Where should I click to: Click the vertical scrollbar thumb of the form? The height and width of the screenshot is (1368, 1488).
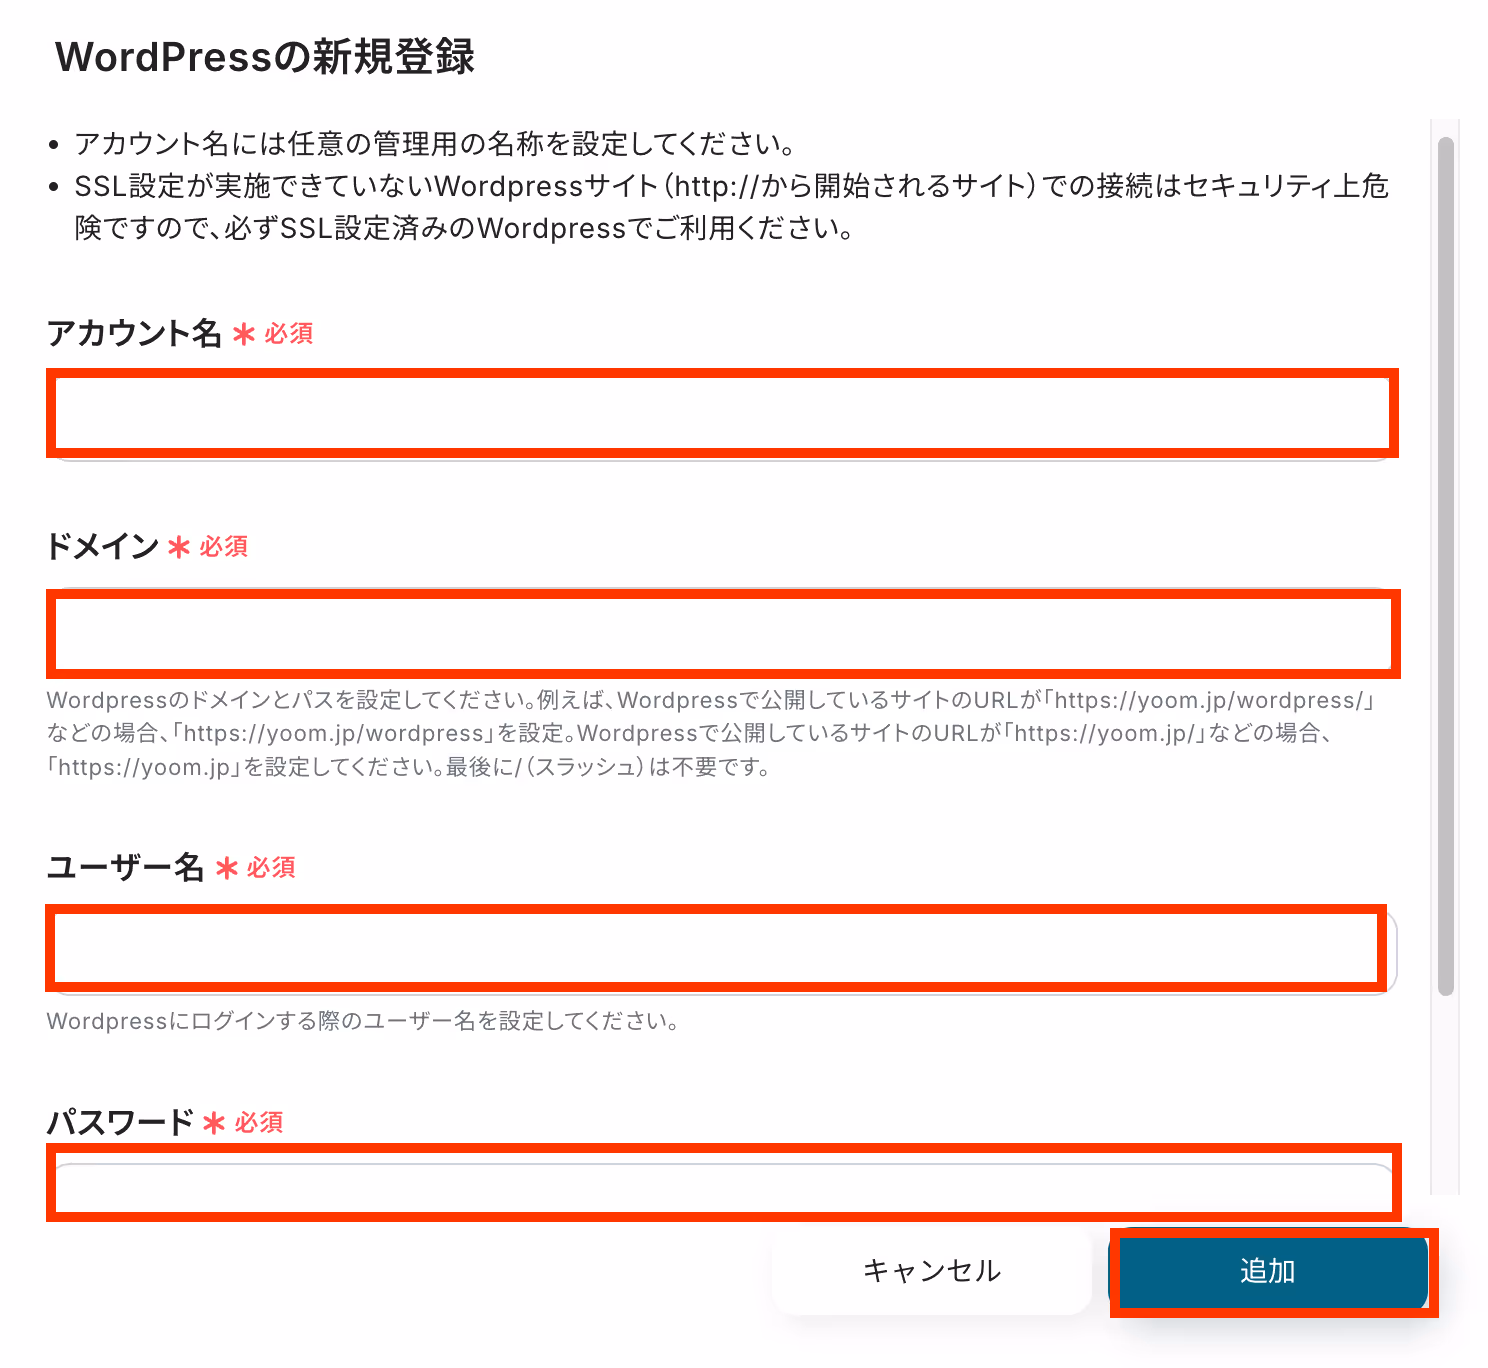(x=1445, y=566)
